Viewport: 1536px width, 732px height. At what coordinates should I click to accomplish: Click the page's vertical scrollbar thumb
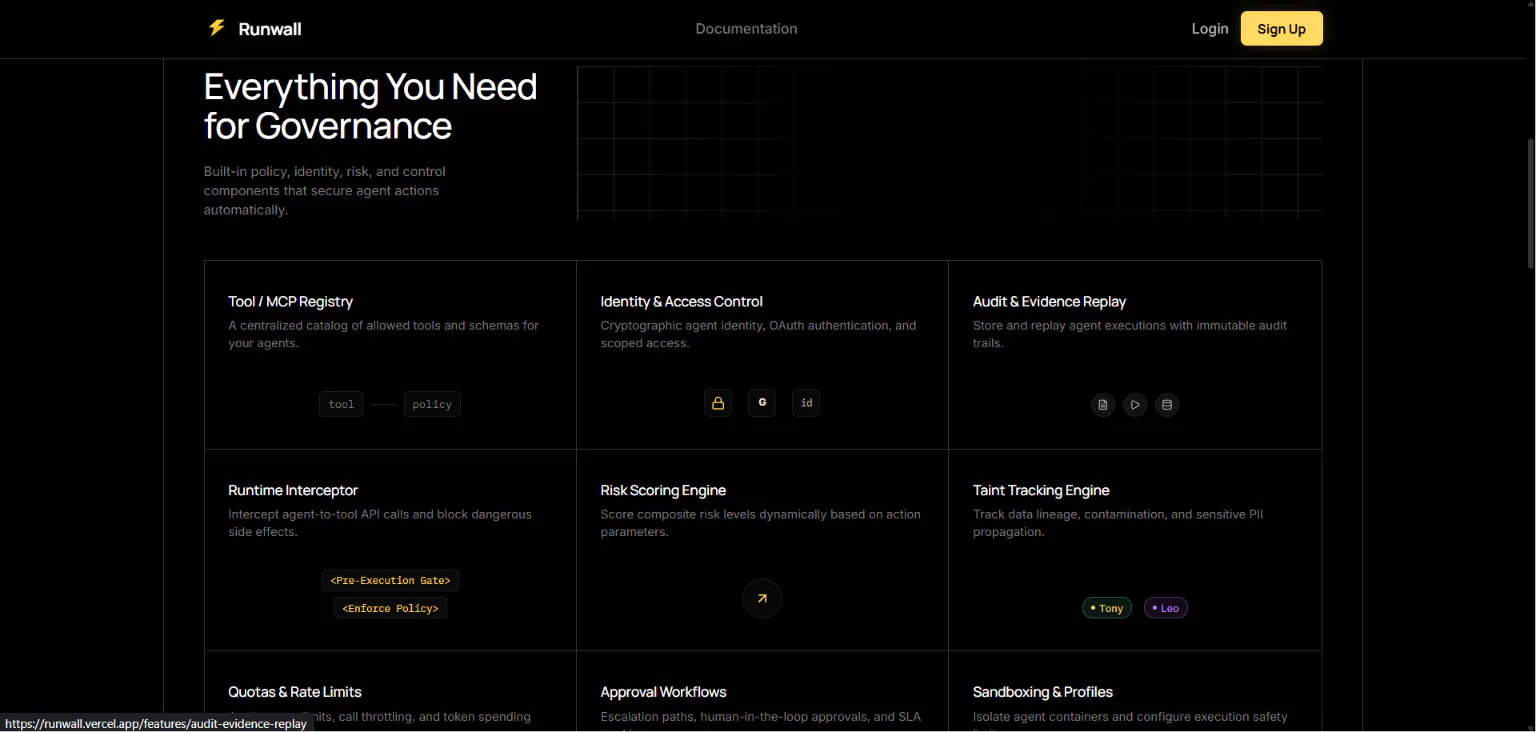click(x=1529, y=203)
